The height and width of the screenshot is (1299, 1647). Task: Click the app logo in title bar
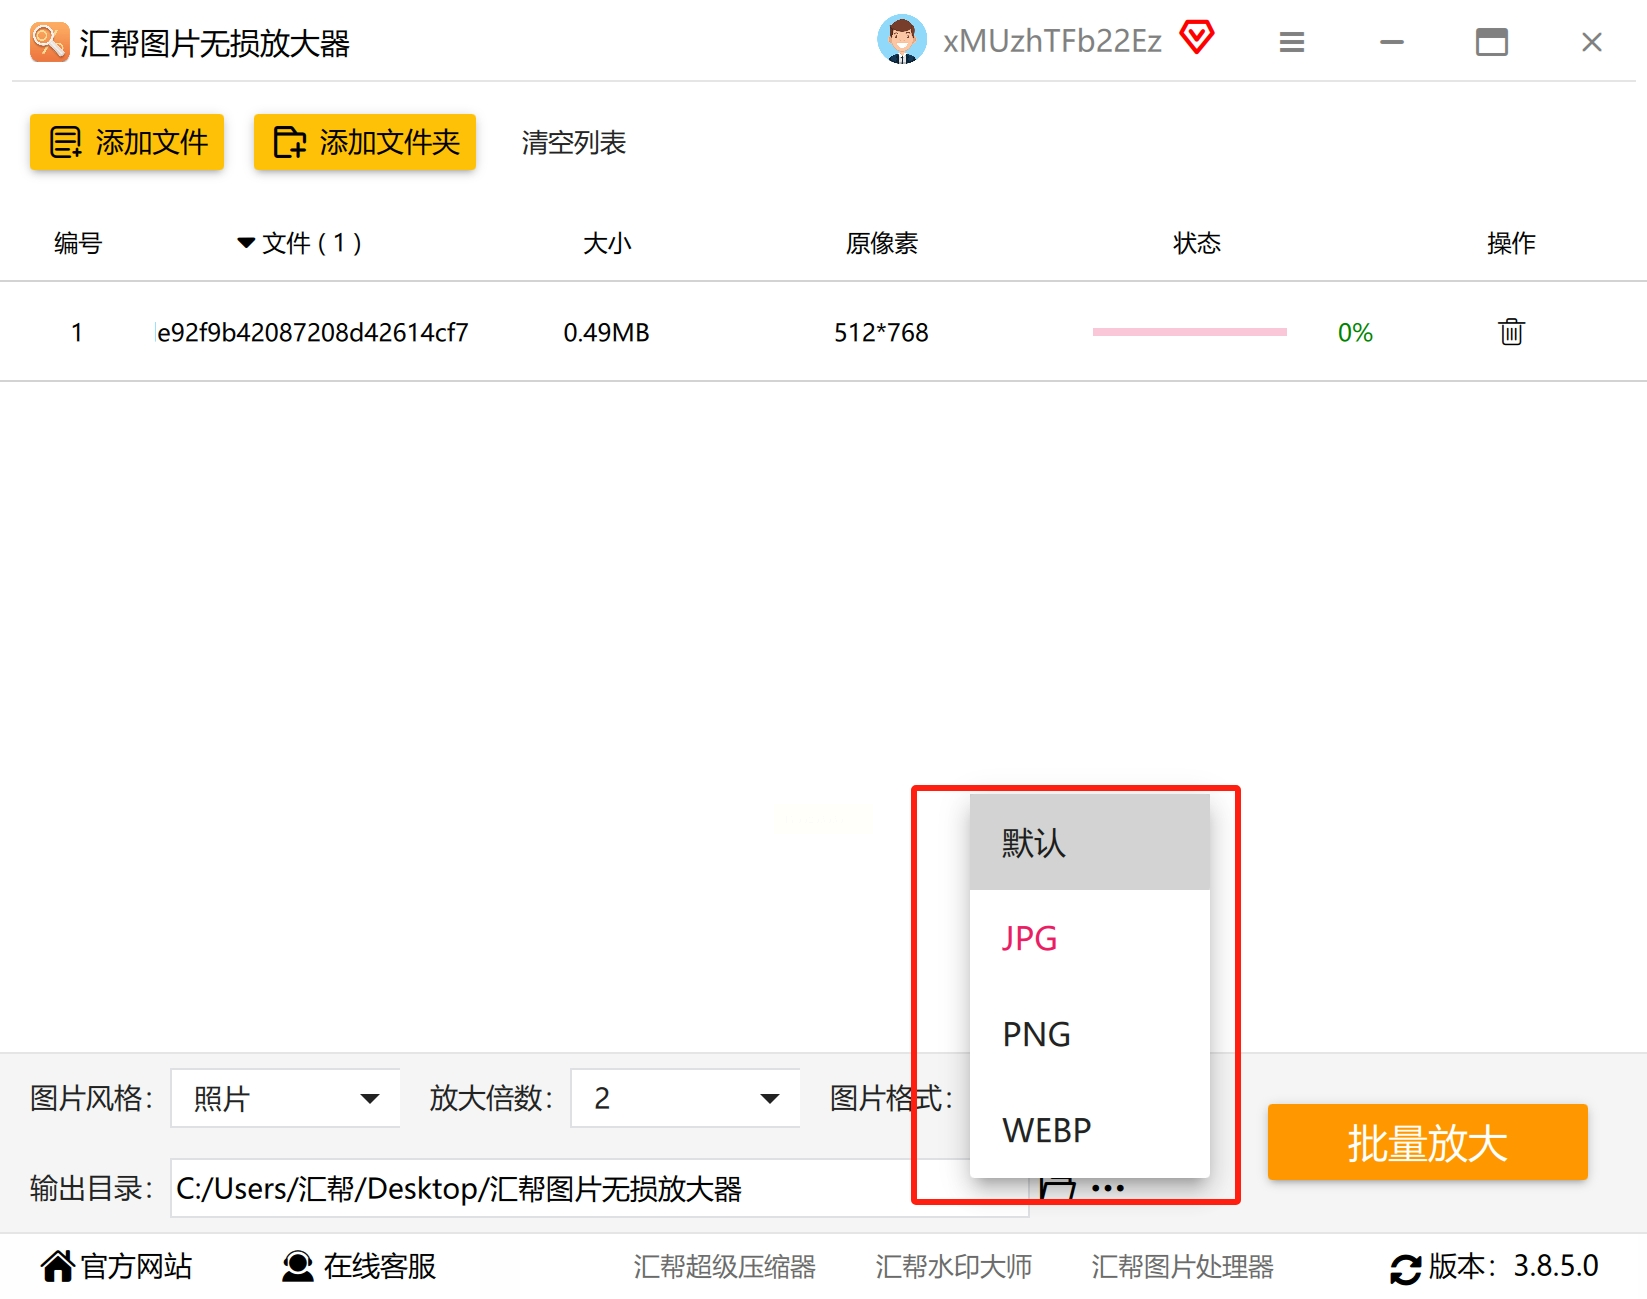49,42
